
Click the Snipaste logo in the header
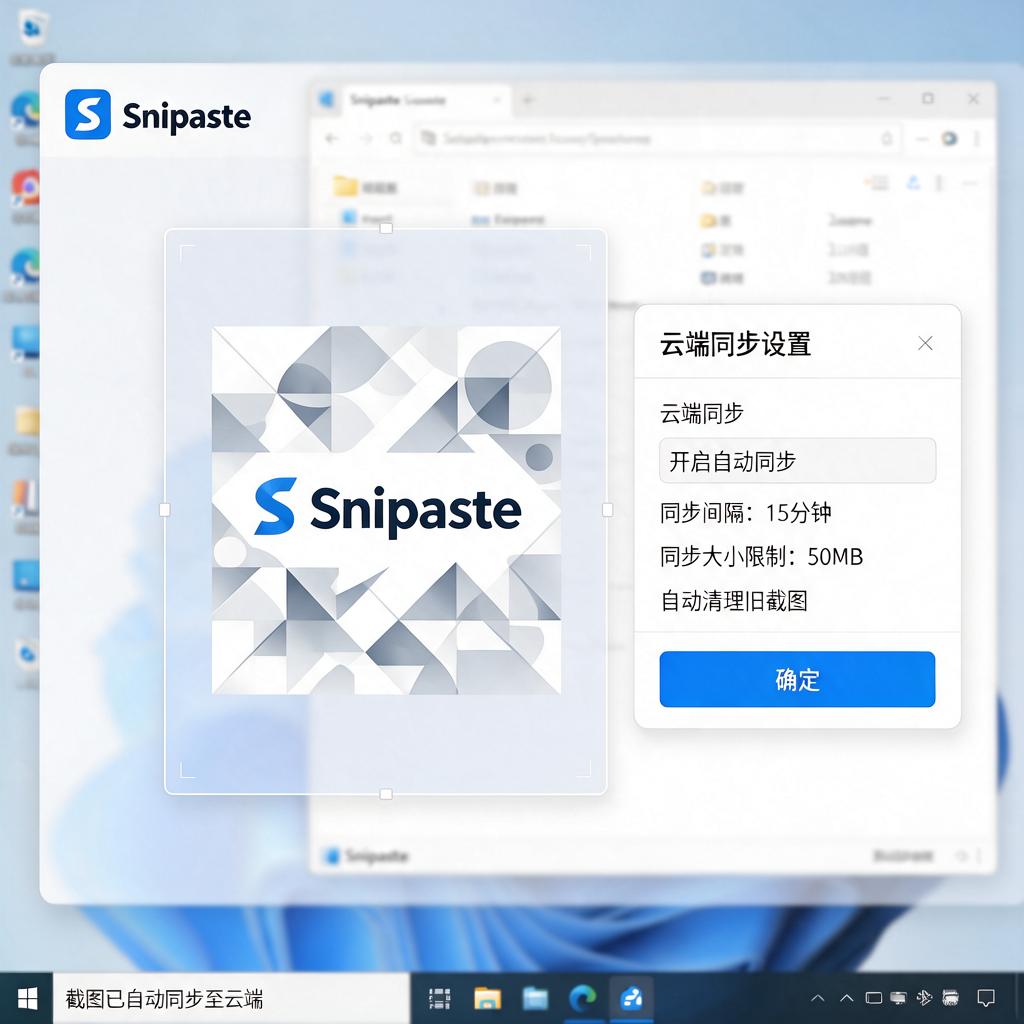tap(157, 115)
